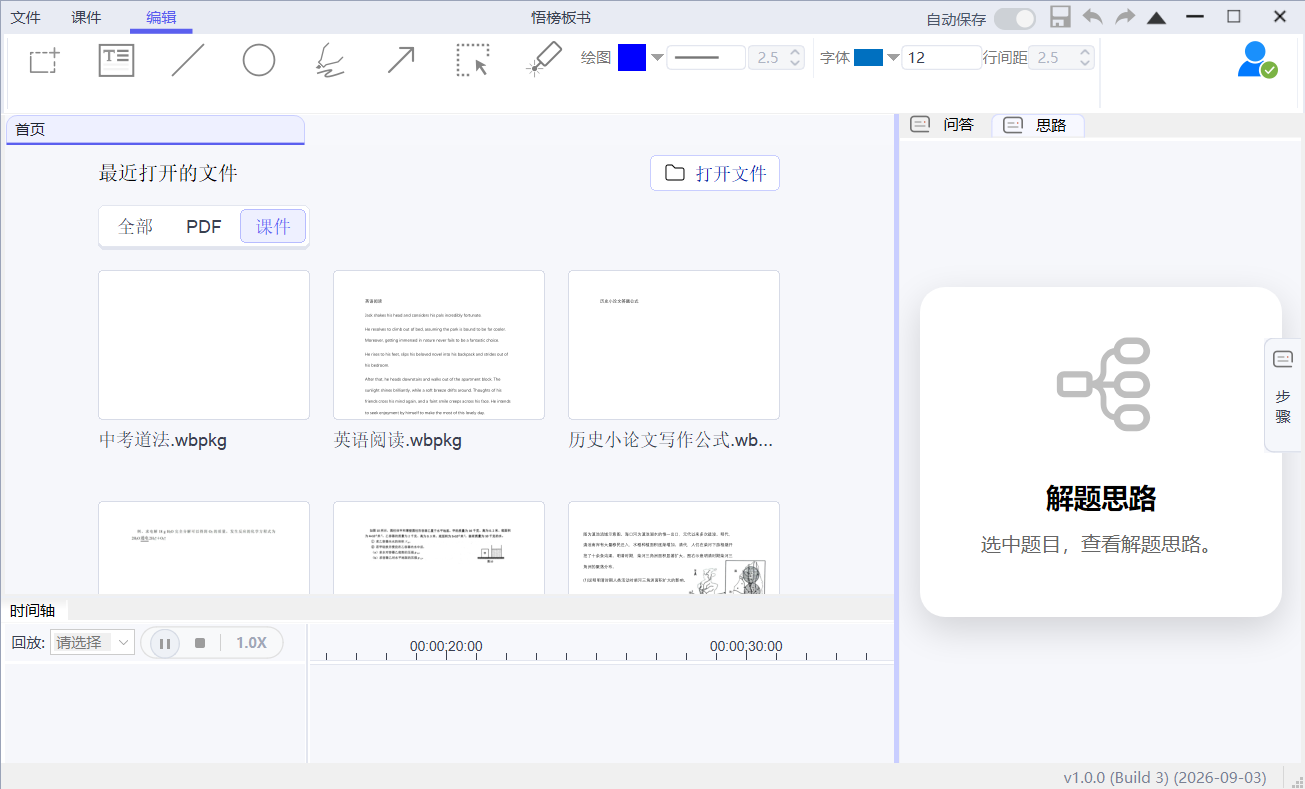
Task: Activate the laser pointer tool
Action: [x=544, y=60]
